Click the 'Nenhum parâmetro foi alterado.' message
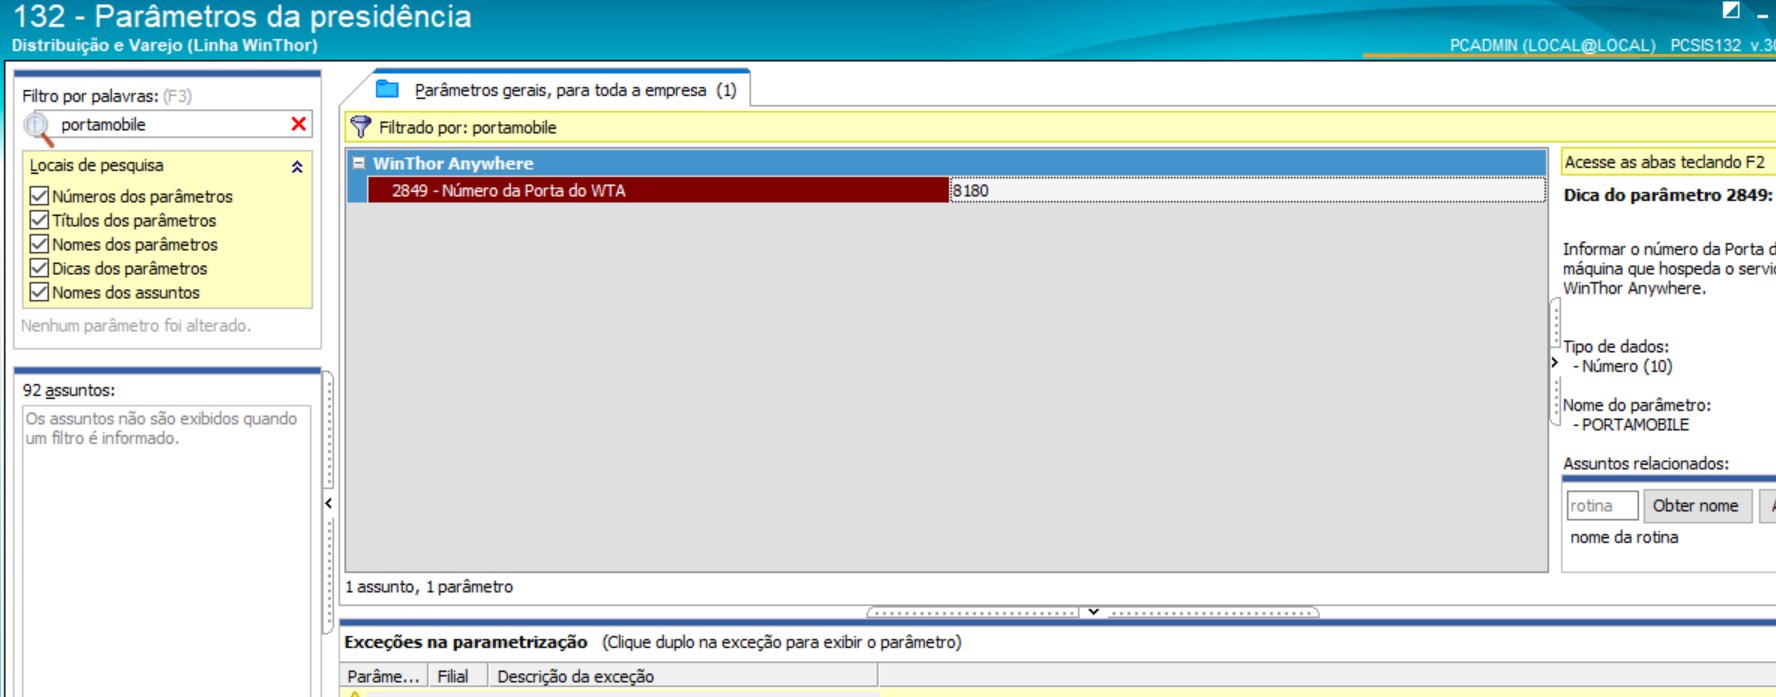Viewport: 1776px width, 697px height. coord(136,325)
